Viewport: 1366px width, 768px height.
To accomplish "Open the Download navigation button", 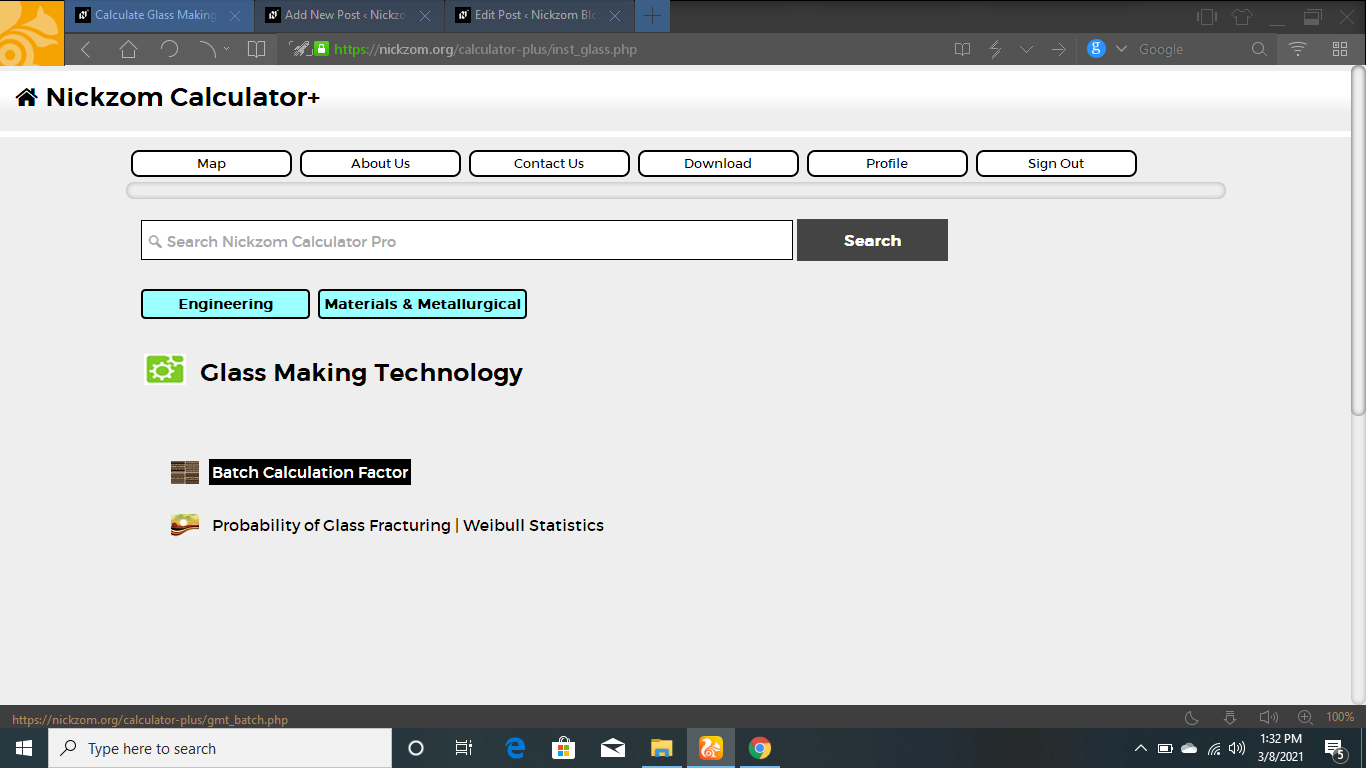I will click(x=718, y=163).
